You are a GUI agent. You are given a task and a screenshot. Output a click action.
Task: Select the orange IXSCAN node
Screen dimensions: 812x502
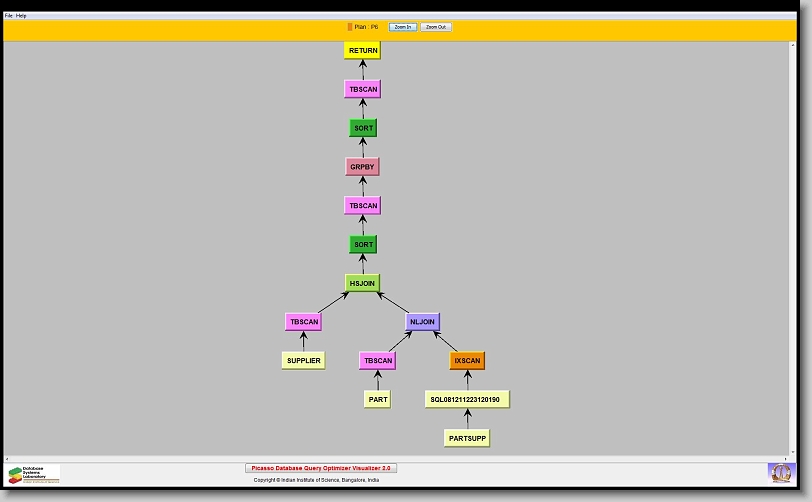467,360
